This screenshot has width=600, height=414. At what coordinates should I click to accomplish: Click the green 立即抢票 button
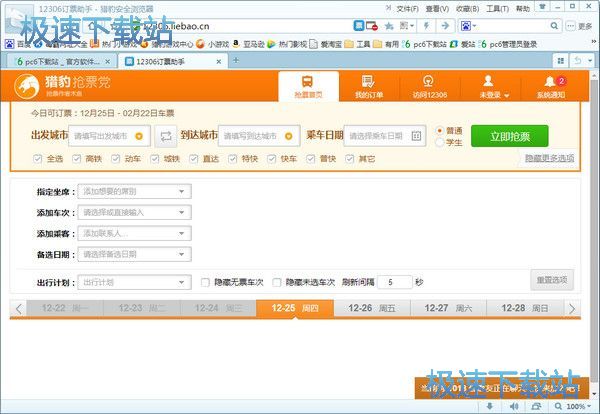[509, 136]
